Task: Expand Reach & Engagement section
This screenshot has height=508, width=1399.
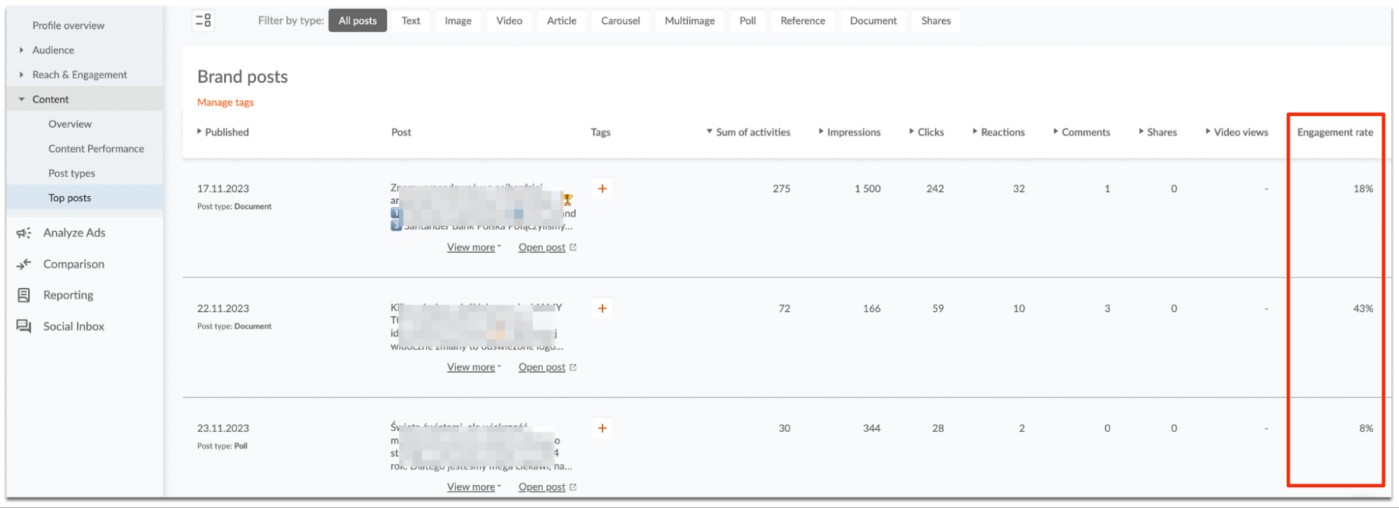Action: [x=22, y=75]
